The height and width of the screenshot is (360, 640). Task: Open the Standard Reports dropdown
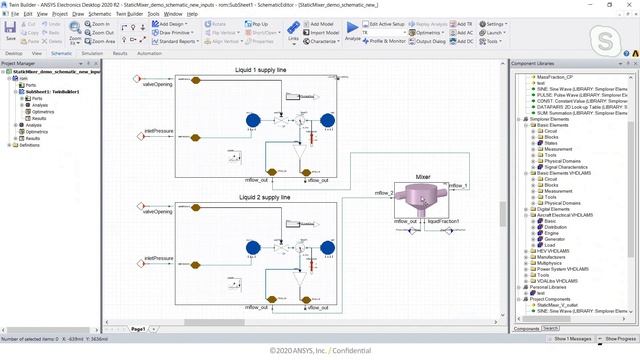pyautogui.click(x=176, y=41)
